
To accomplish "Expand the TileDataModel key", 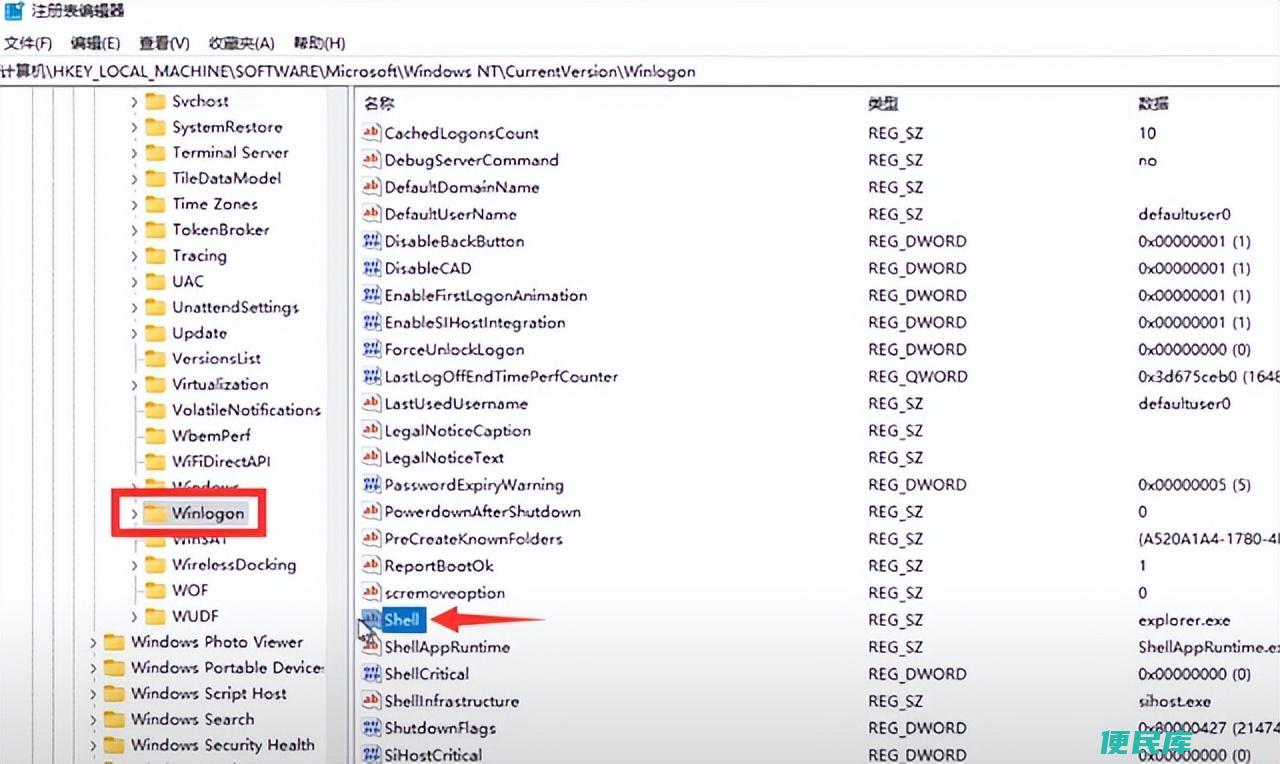I will [135, 178].
